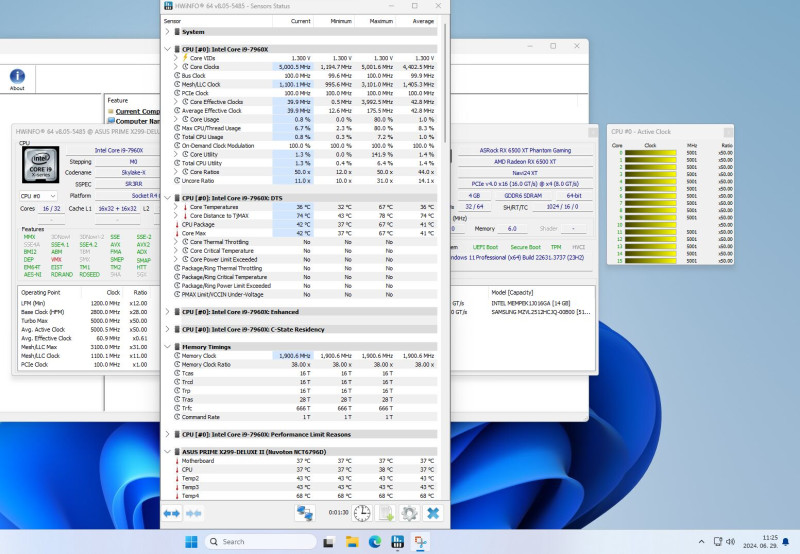The width and height of the screenshot is (800, 554).
Task: Open File Explorer from taskbar
Action: (352, 542)
